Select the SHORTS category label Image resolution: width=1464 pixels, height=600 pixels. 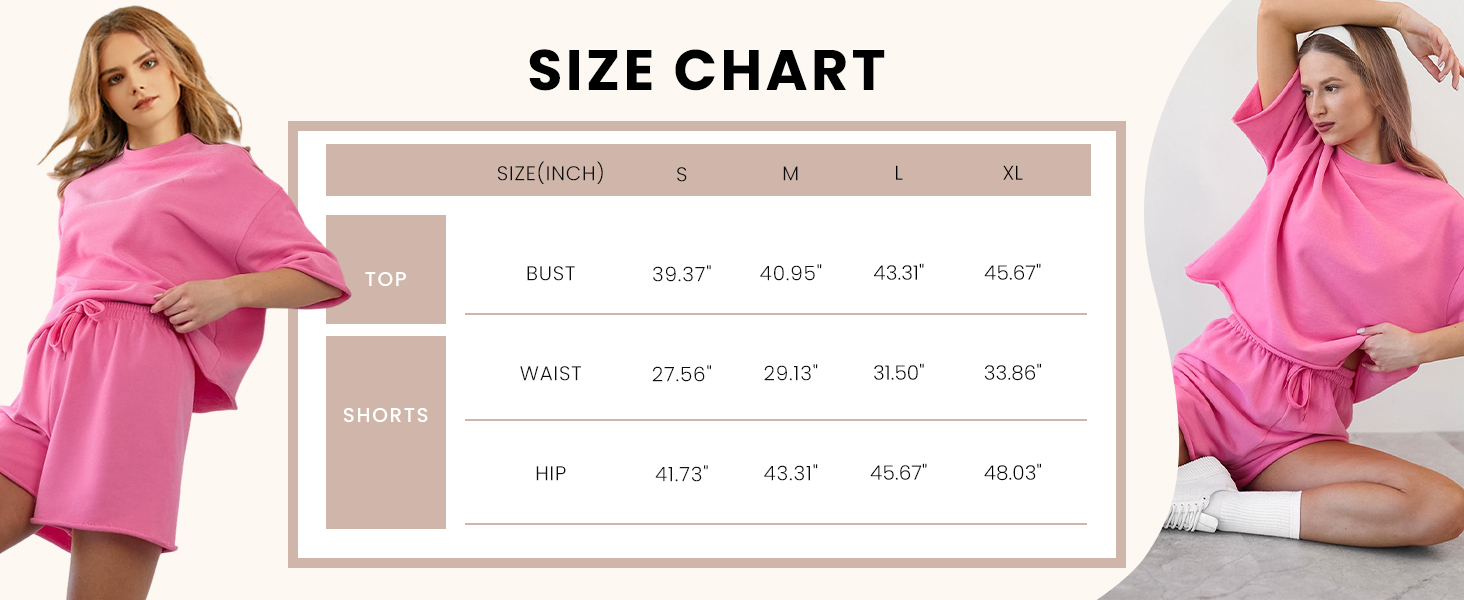point(386,415)
